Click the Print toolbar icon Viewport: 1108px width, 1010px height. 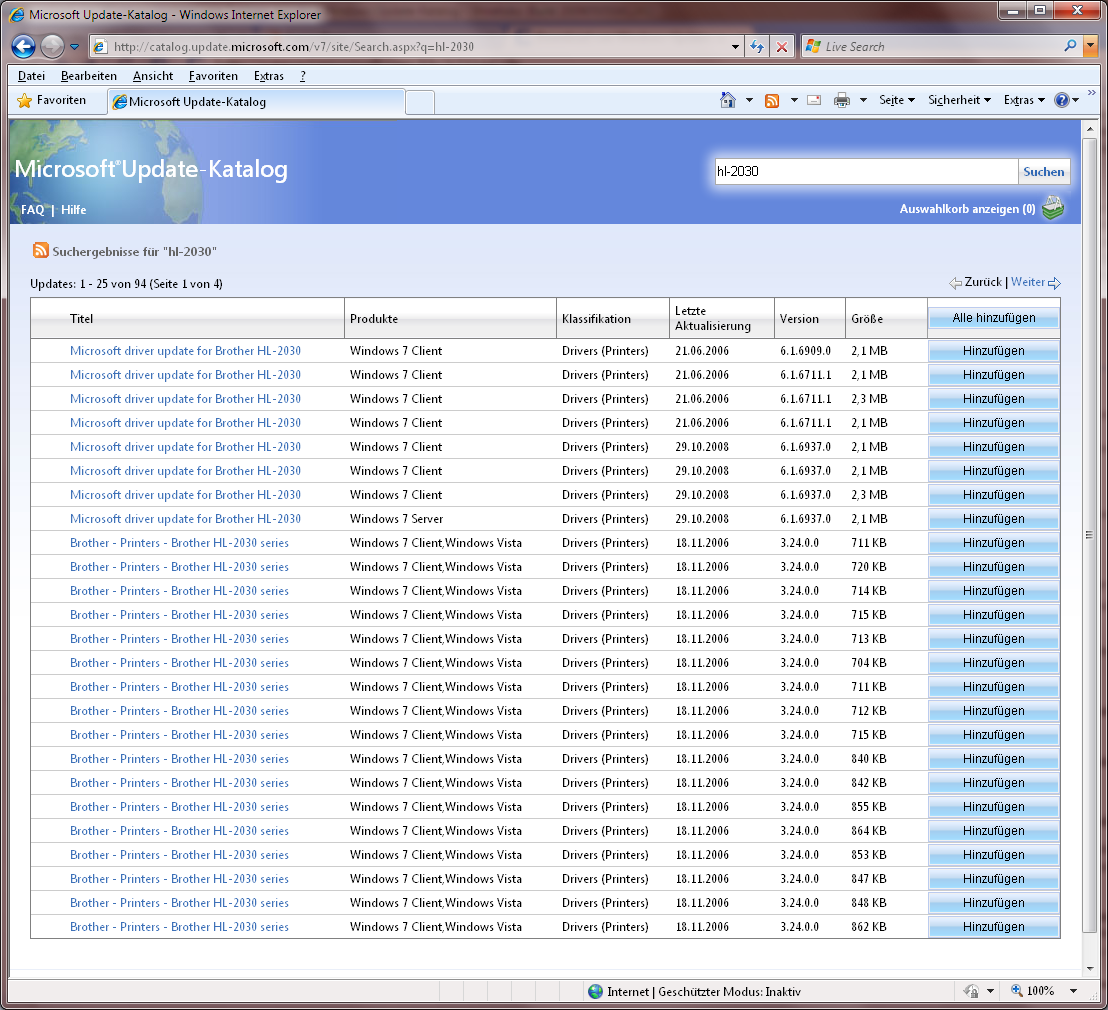click(842, 100)
